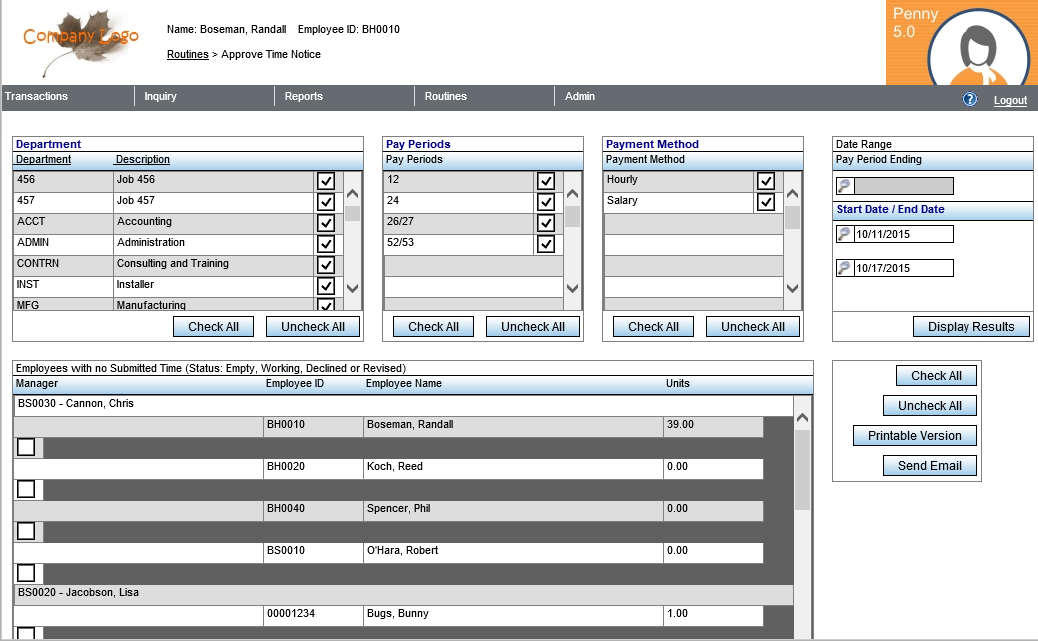Uncheck the ACCT Accounting department checkbox
This screenshot has height=641, width=1038.
[x=326, y=223]
